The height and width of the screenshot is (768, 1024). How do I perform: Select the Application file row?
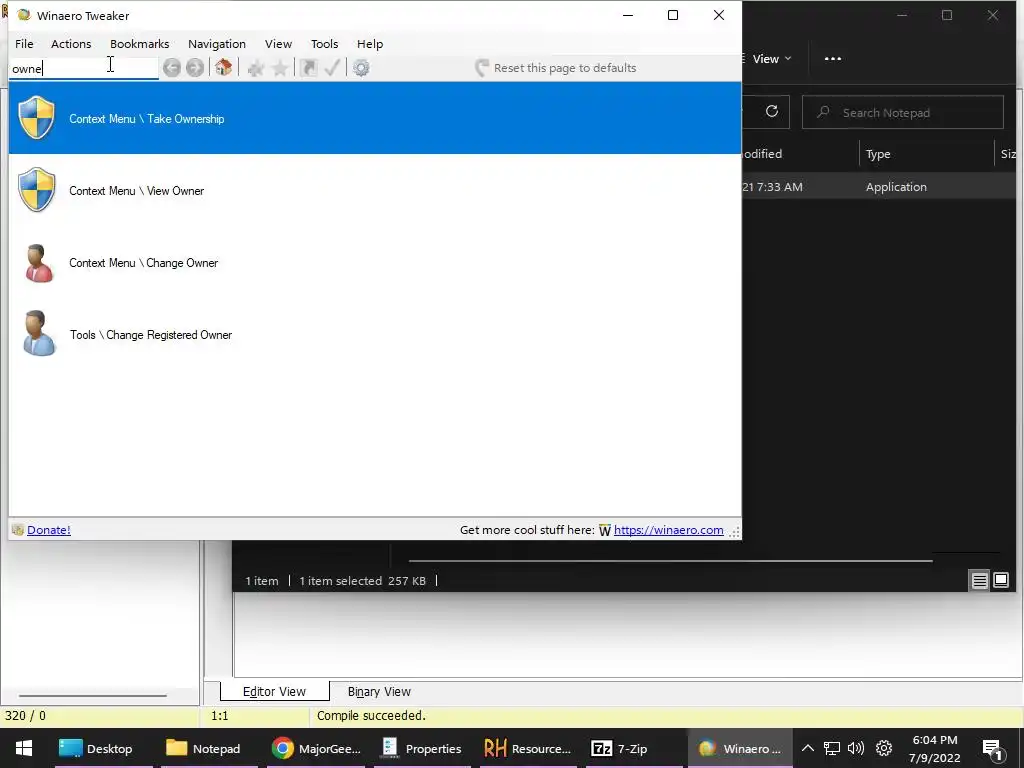pyautogui.click(x=878, y=187)
